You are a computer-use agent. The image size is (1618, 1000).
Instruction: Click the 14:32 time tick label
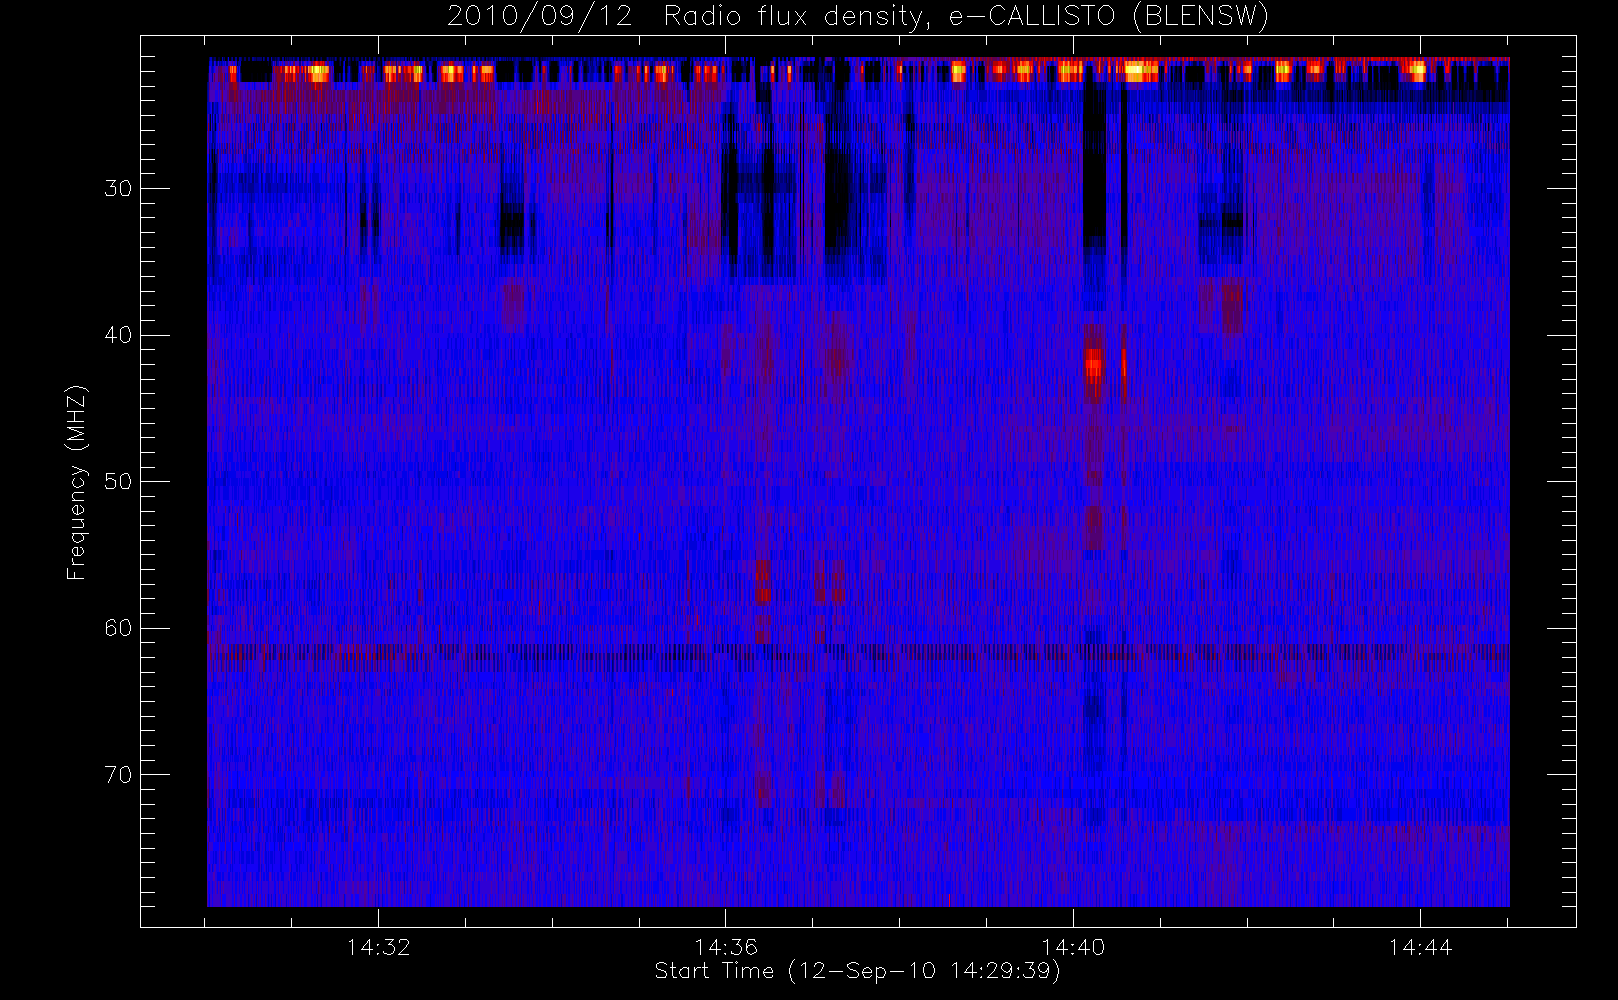(x=378, y=947)
